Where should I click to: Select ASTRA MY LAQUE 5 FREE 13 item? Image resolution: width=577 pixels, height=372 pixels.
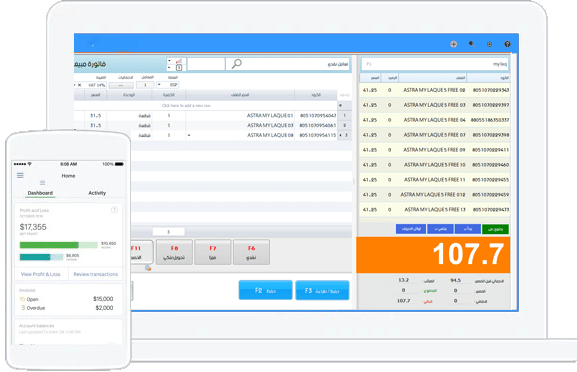[x=435, y=210]
